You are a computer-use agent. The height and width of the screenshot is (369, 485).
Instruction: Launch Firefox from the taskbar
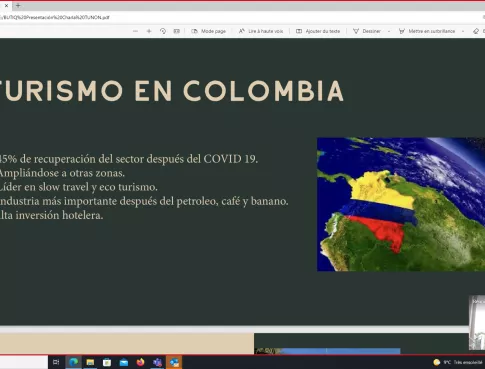click(140, 362)
